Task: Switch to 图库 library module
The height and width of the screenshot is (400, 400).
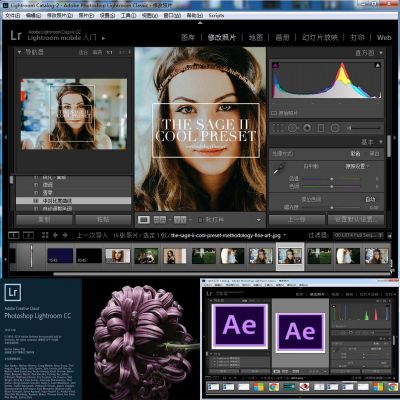Action: [x=188, y=37]
